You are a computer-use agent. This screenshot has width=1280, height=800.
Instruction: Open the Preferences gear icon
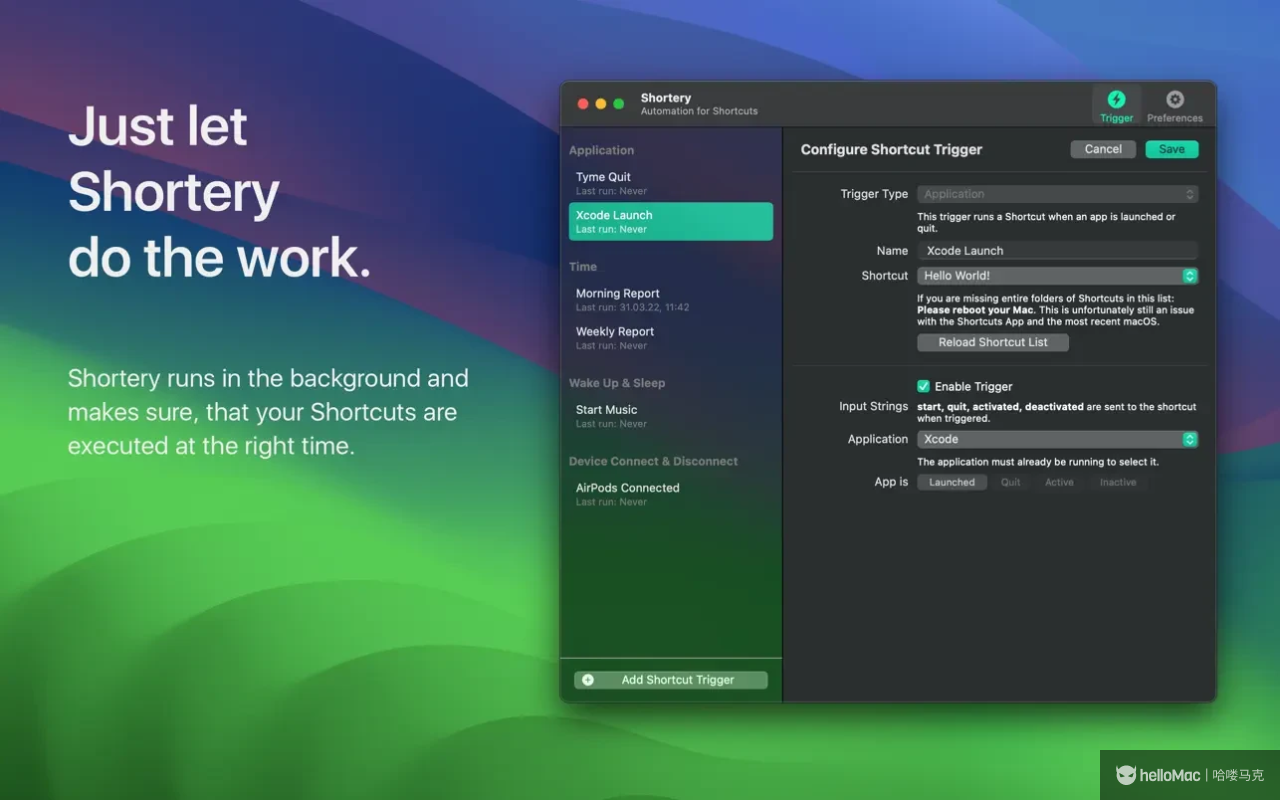1175,99
